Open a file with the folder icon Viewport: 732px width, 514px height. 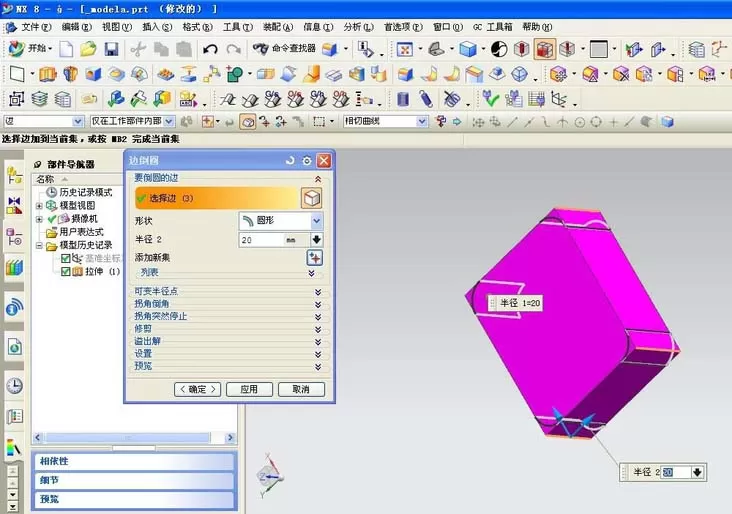[88, 49]
